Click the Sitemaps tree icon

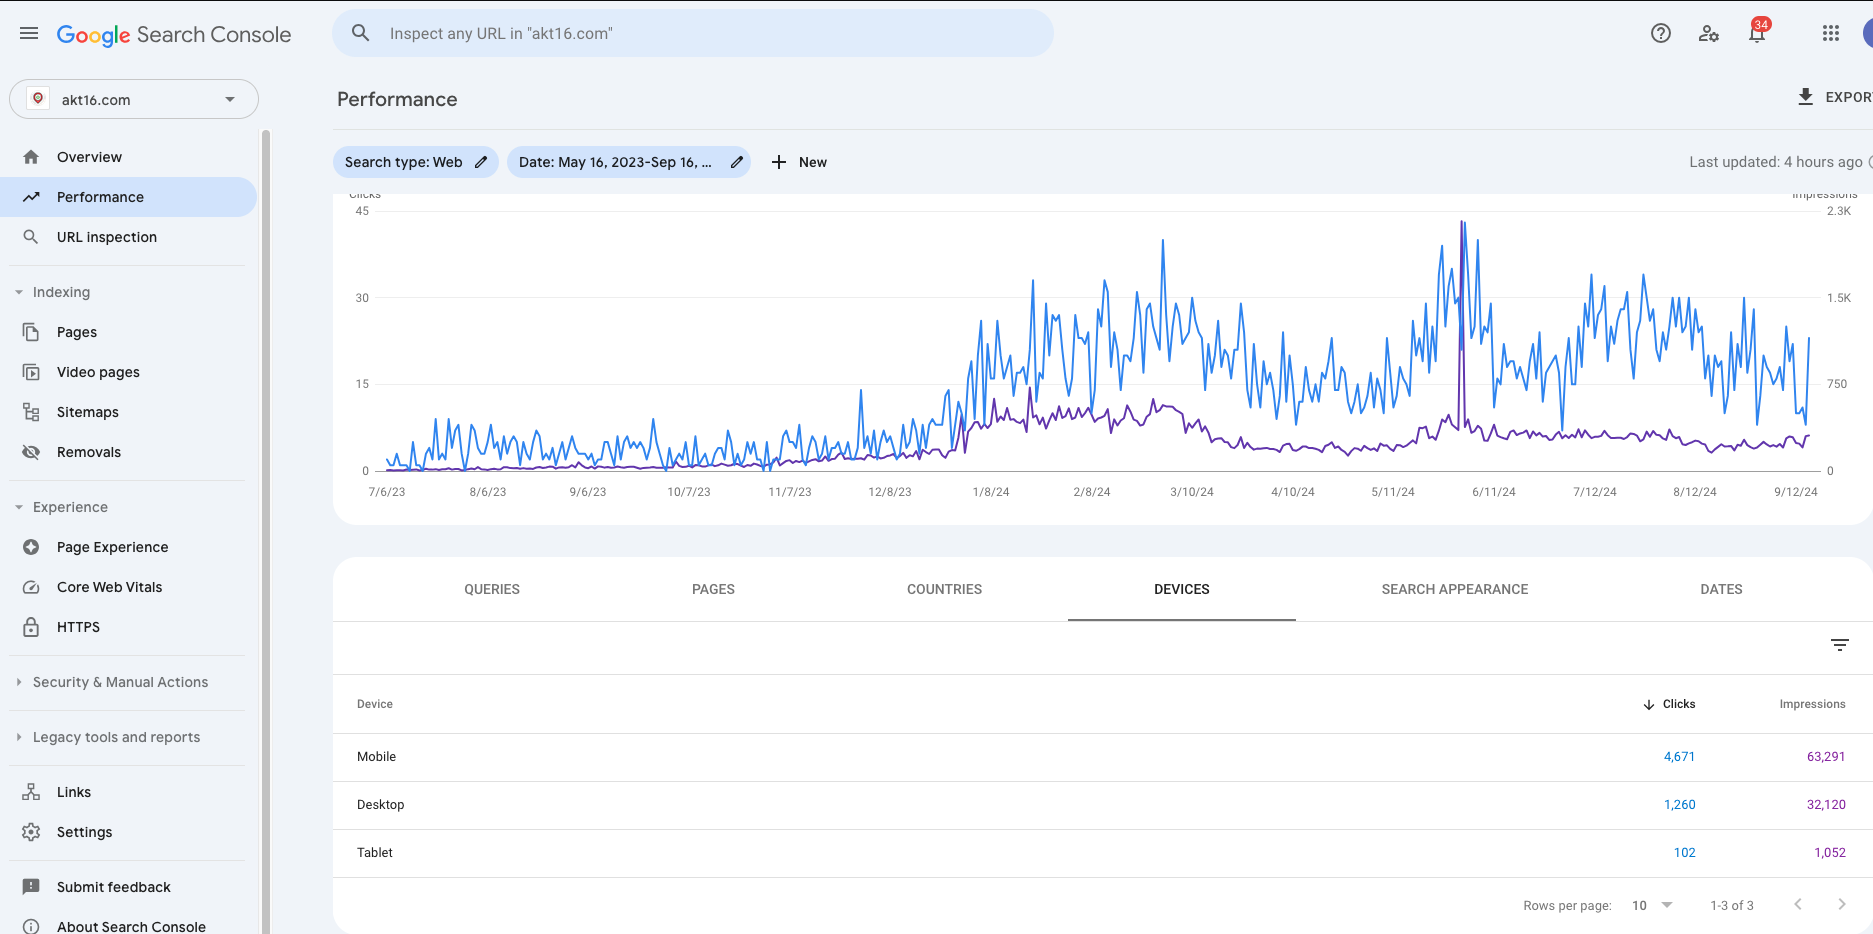click(x=31, y=412)
